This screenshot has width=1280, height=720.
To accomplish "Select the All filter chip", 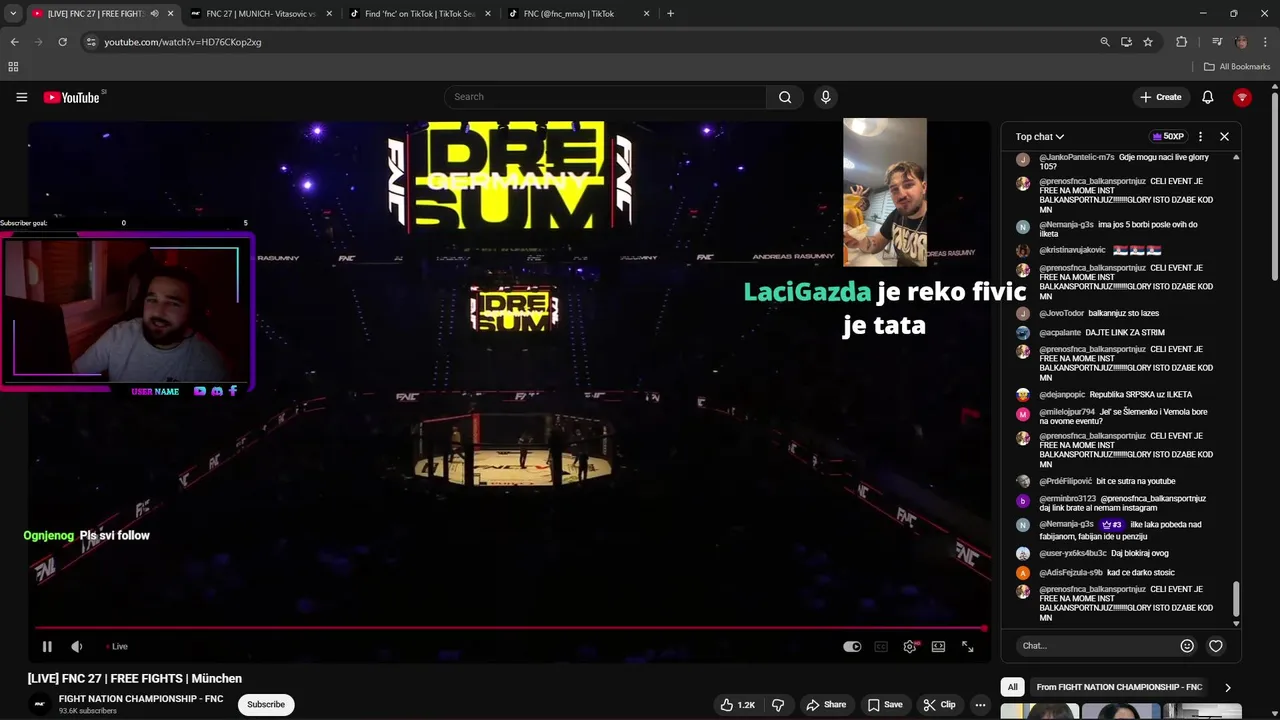I will point(1012,687).
